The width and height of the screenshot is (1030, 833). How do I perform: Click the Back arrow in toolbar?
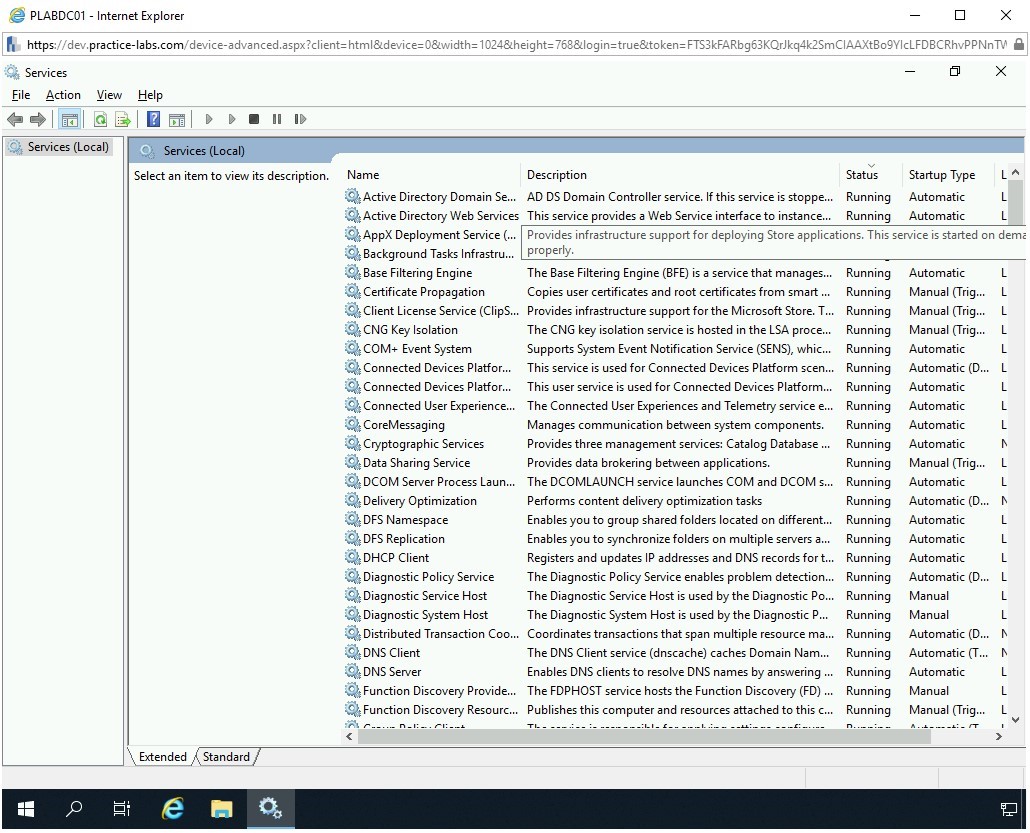(x=15, y=119)
